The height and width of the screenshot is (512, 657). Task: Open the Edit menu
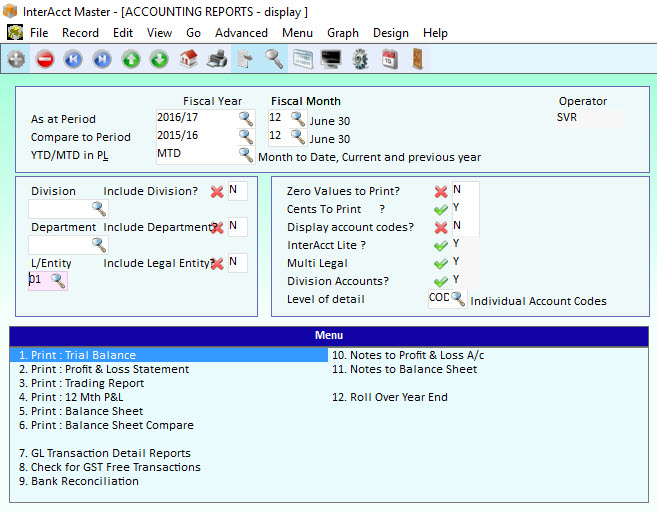point(123,33)
